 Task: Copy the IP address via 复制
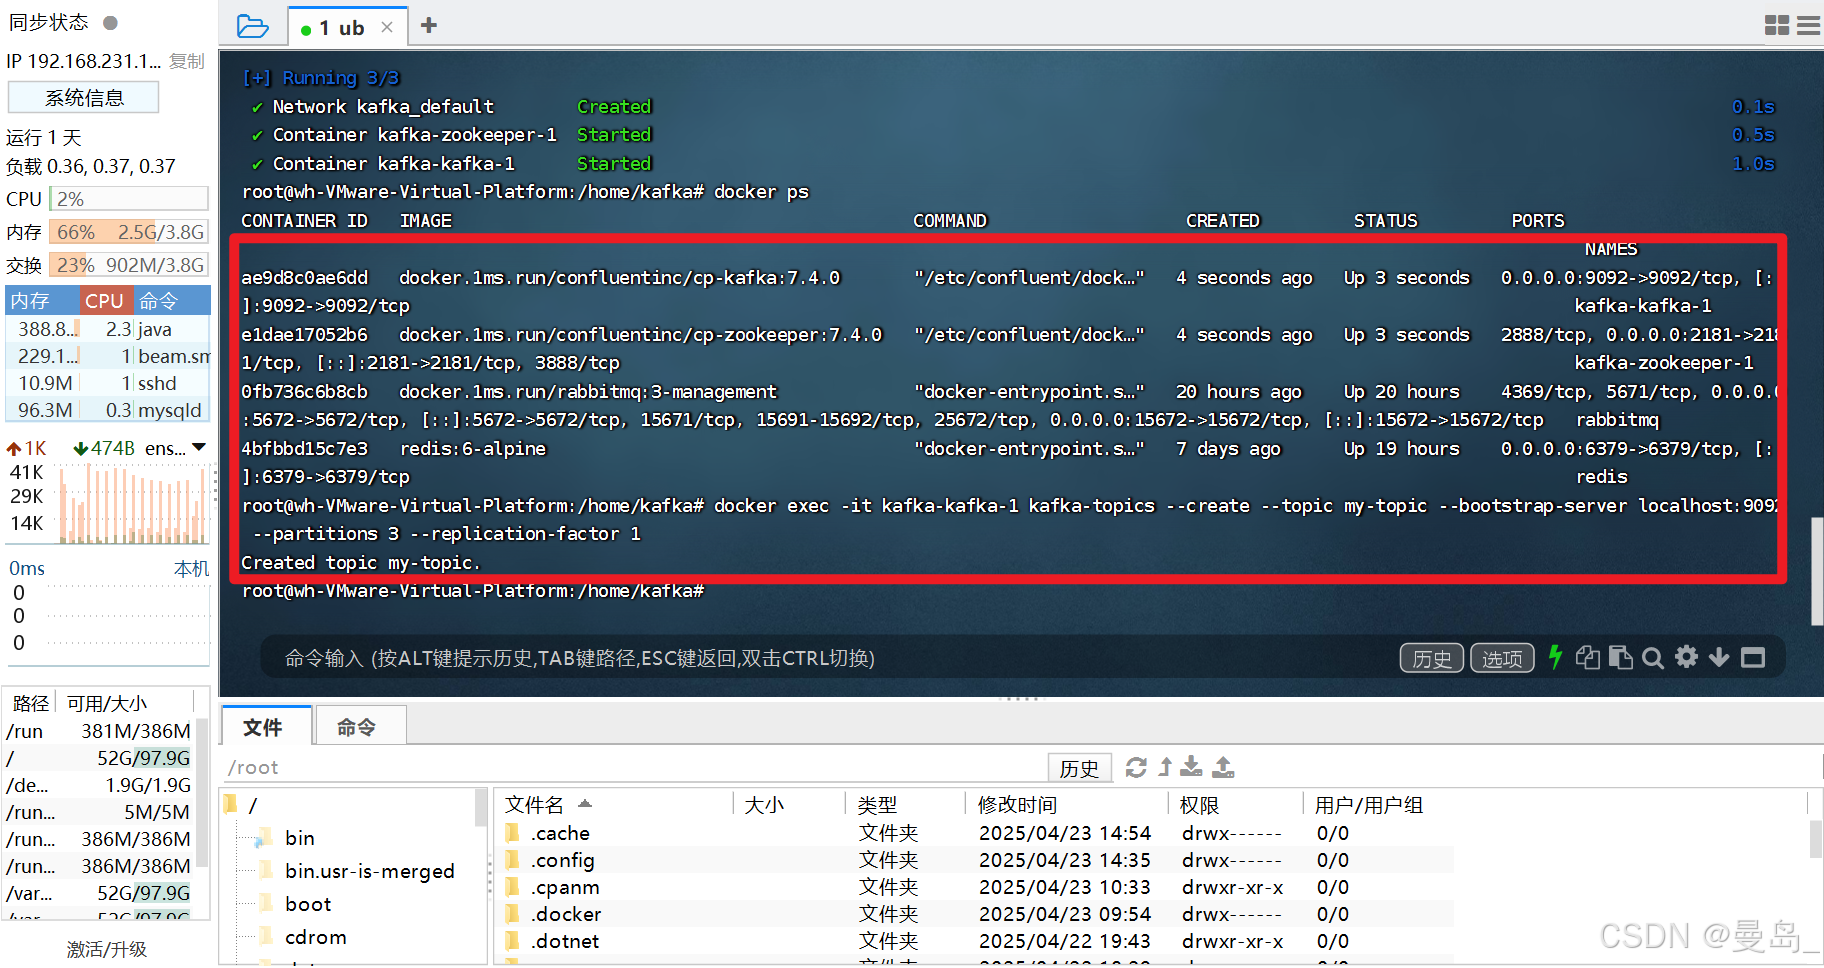click(x=186, y=61)
